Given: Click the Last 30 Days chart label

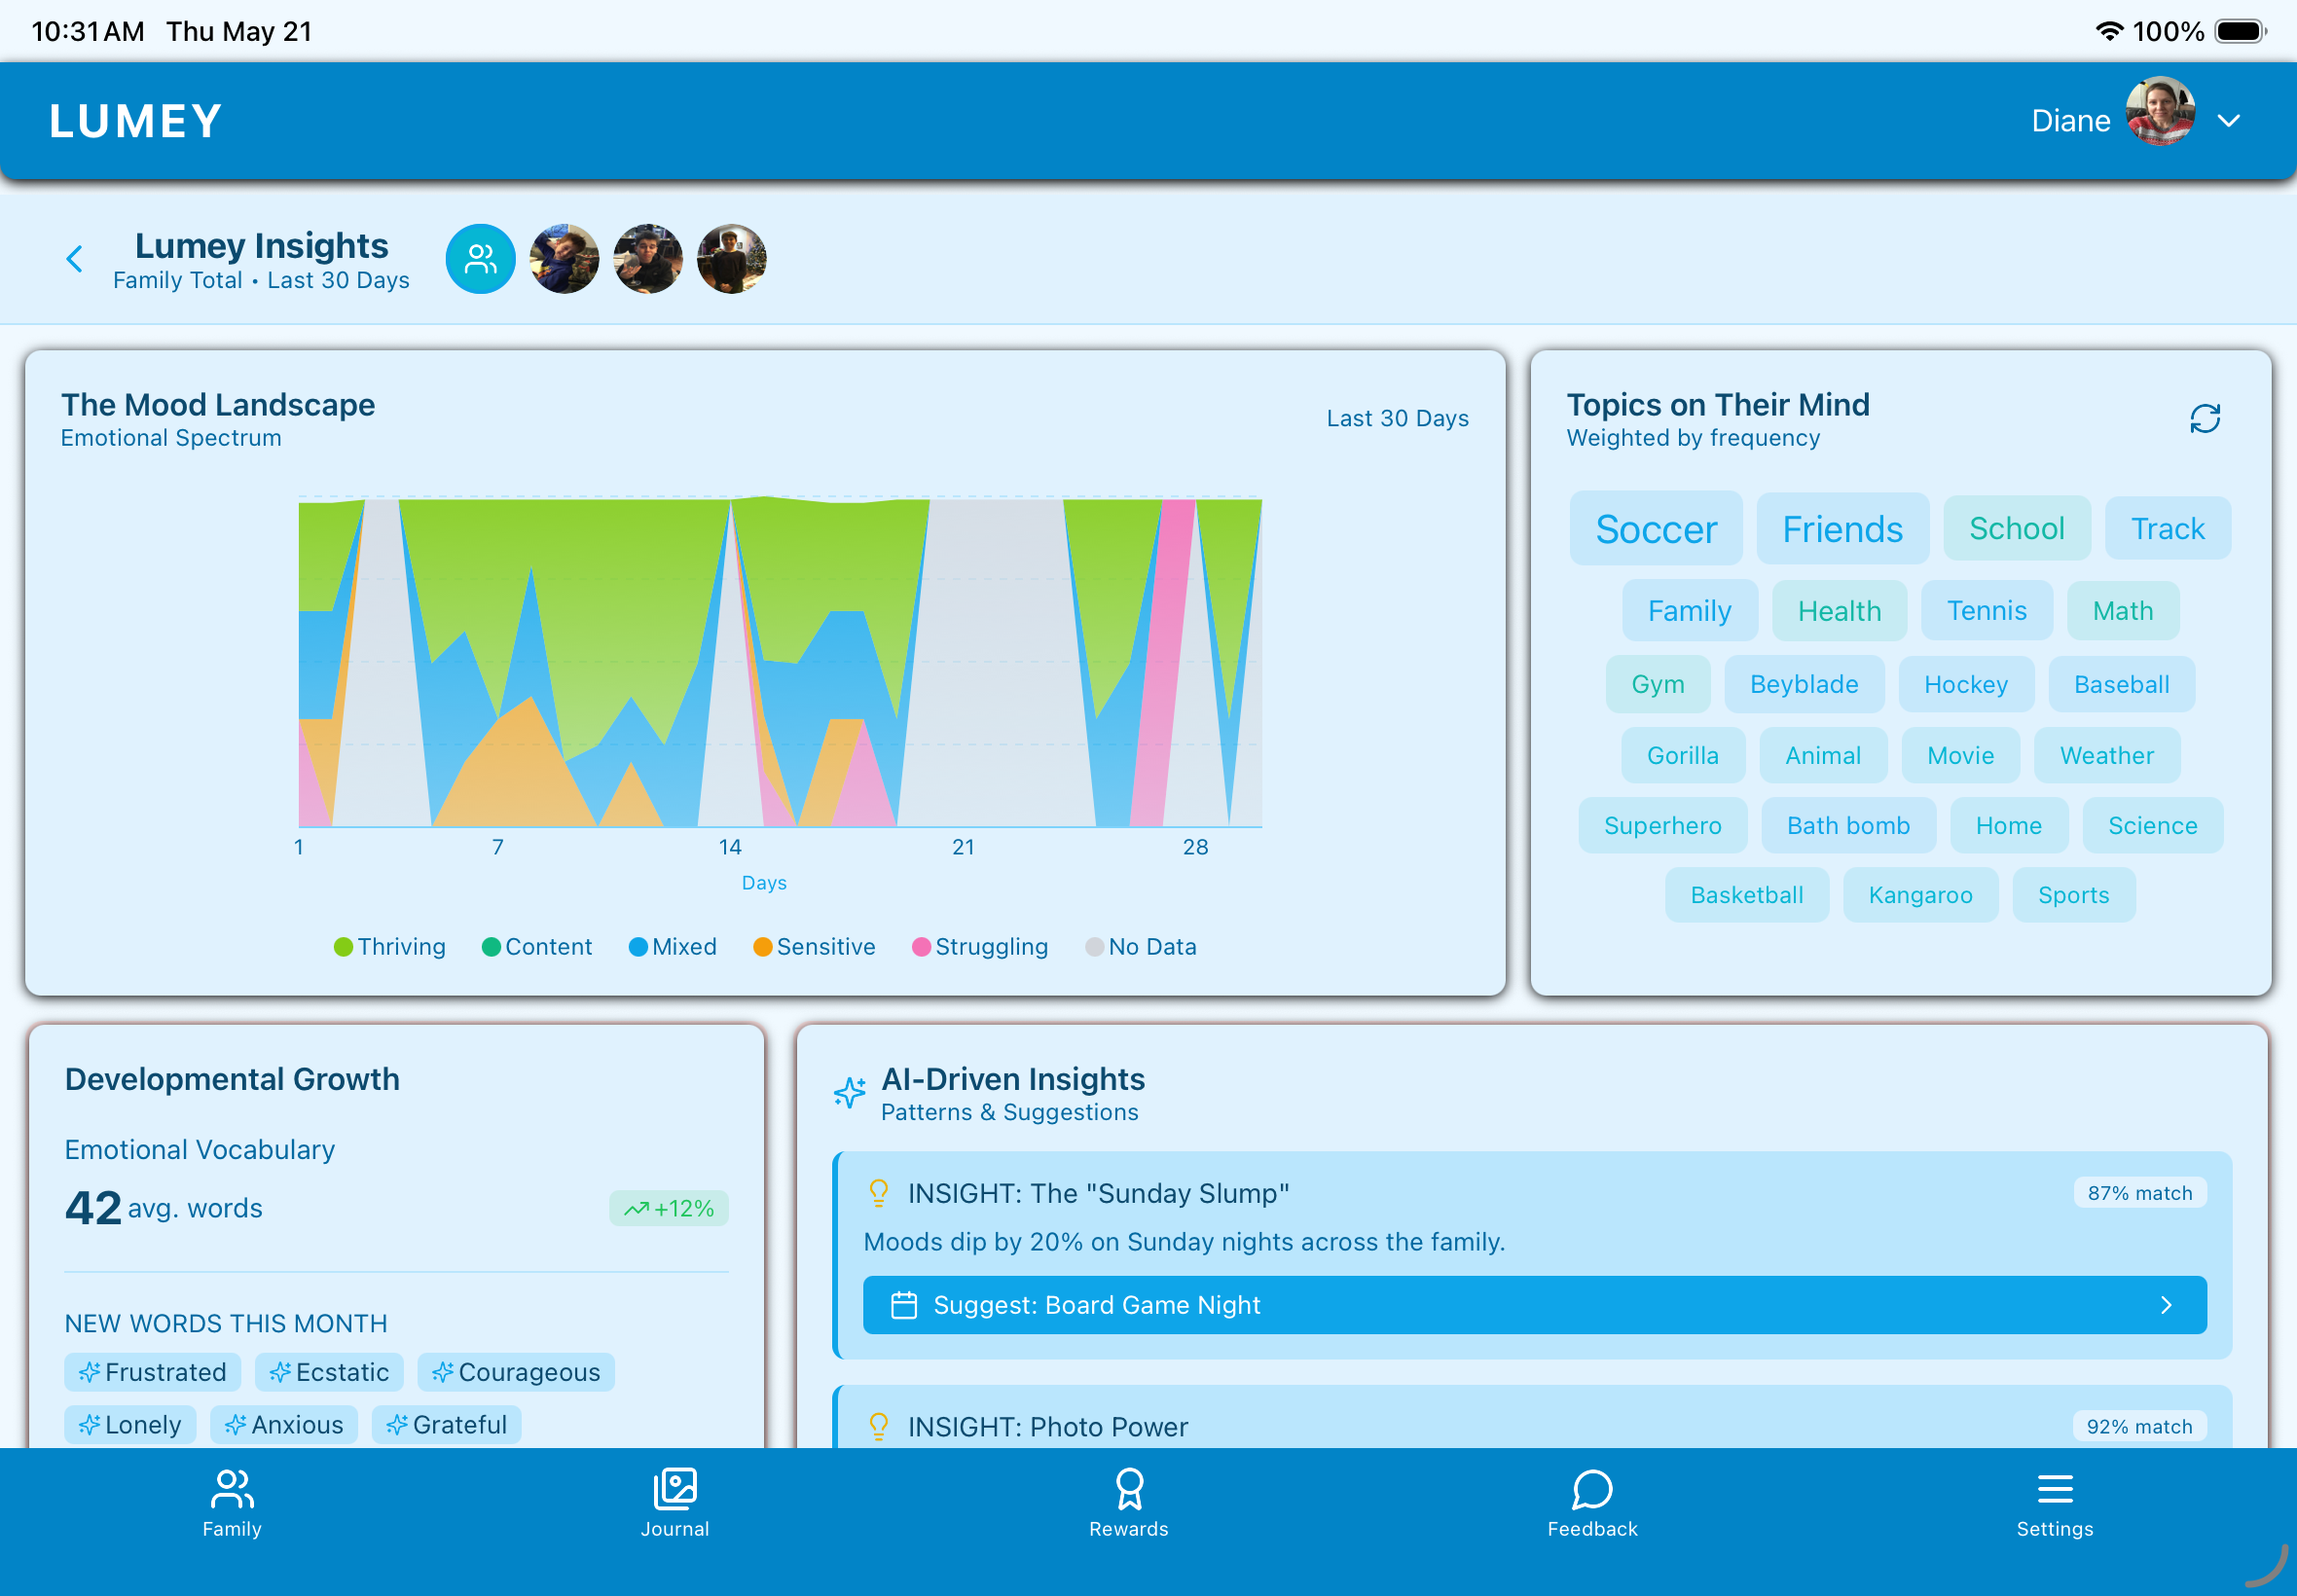Looking at the screenshot, I should [x=1397, y=418].
